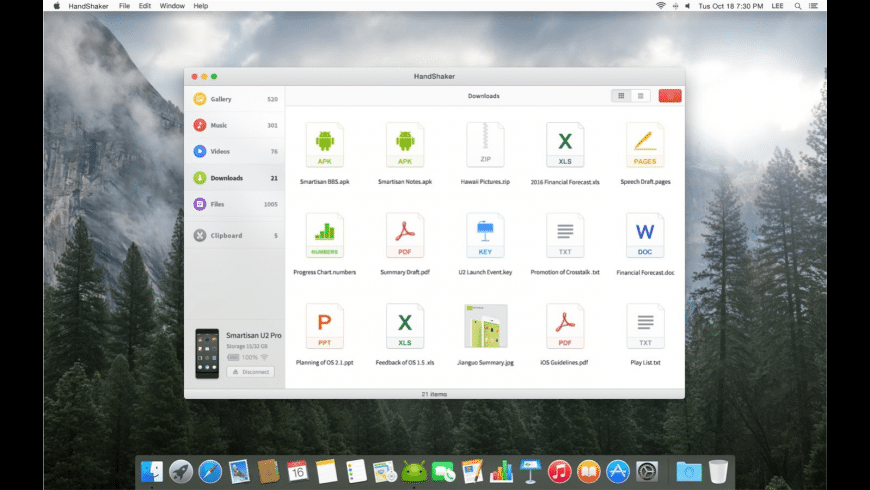Select 2016 Financial Forecast.xls file icon
The width and height of the screenshot is (870, 490).
click(565, 145)
